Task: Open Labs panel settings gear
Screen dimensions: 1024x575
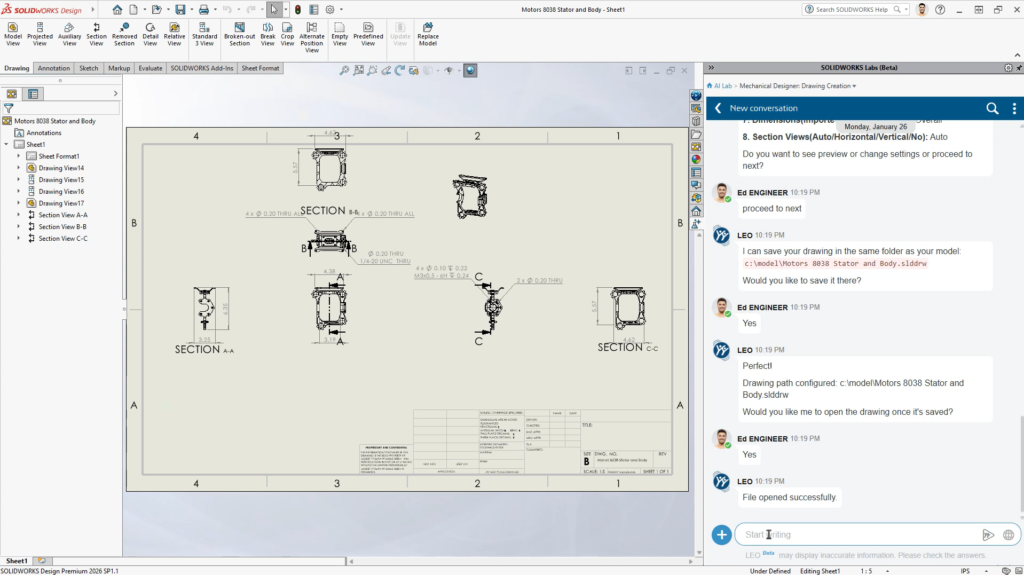Action: 1008,68
